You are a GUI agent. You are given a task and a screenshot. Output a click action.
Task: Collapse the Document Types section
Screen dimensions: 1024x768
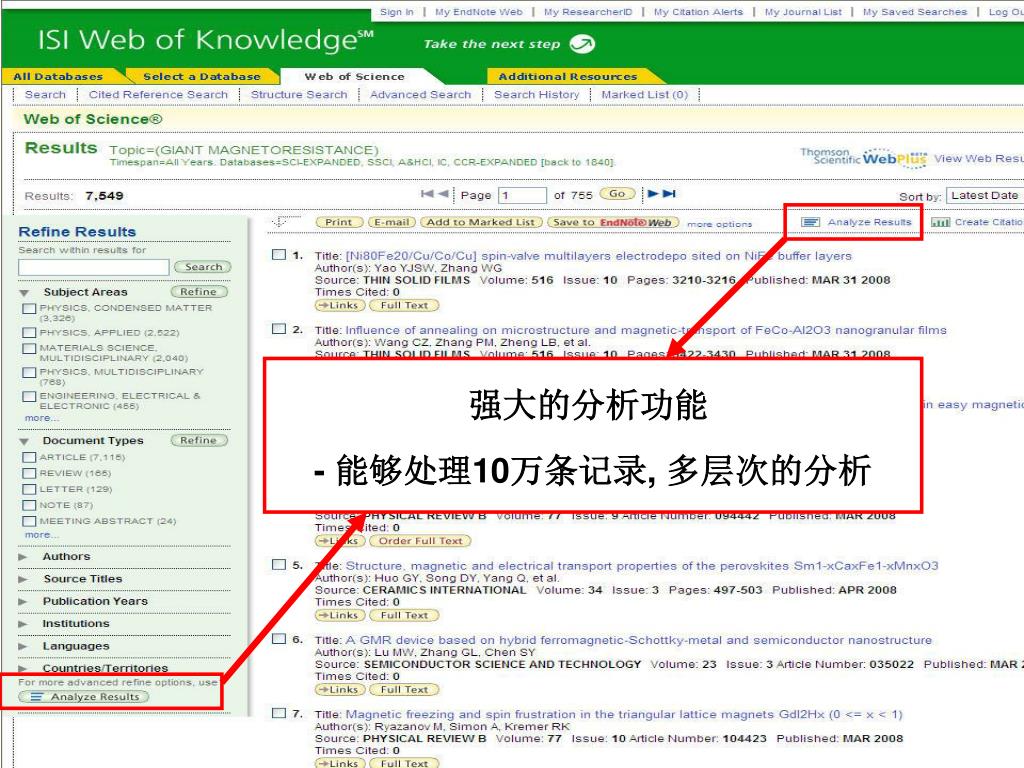(x=24, y=441)
